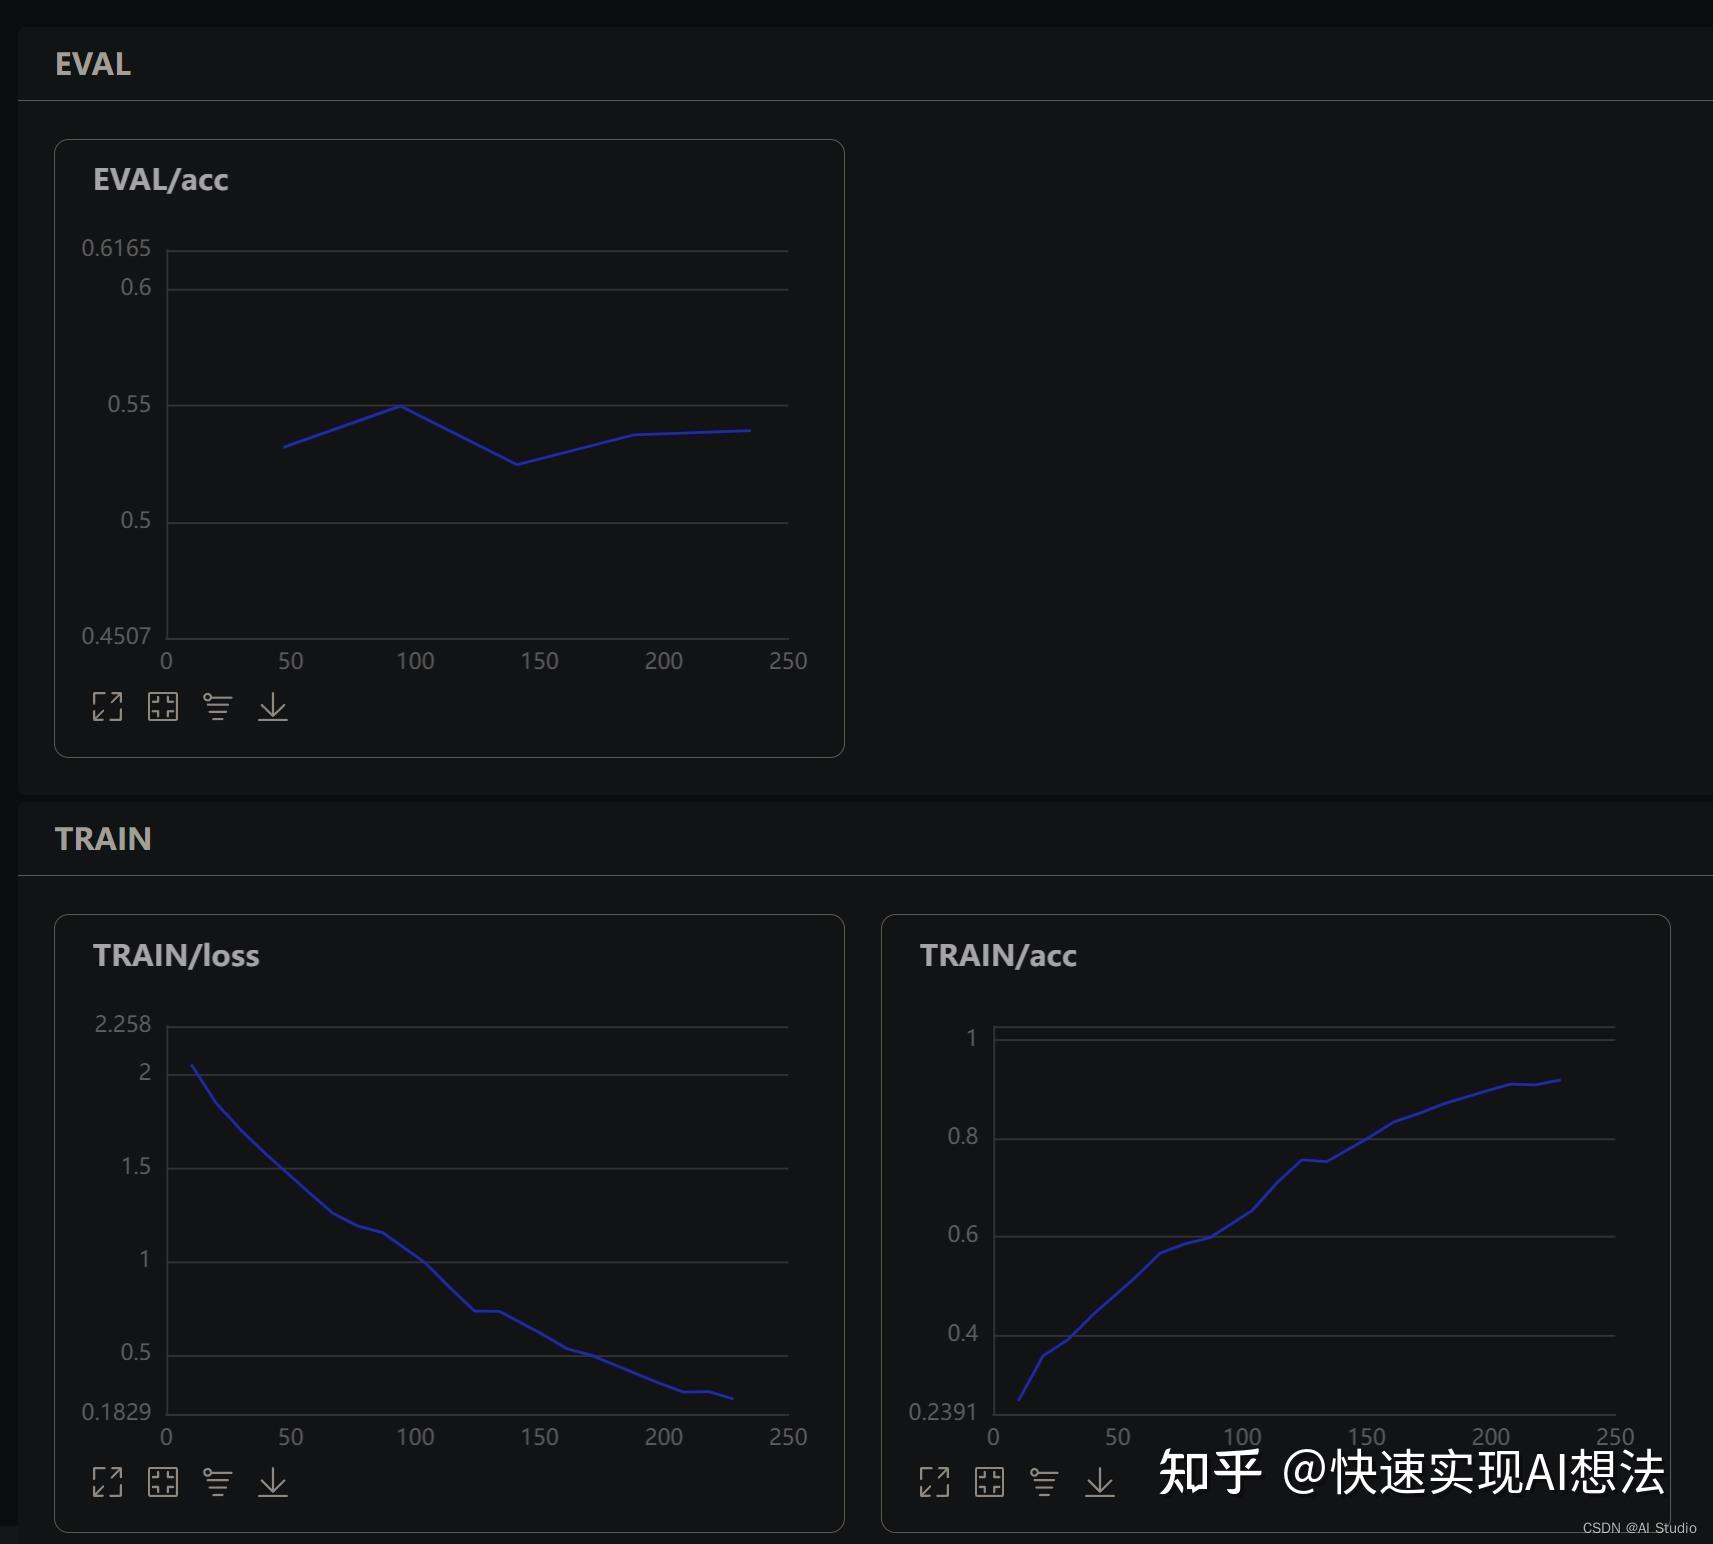Toggle axis options for EVAL/acc chart
1713x1544 pixels.
(x=218, y=707)
